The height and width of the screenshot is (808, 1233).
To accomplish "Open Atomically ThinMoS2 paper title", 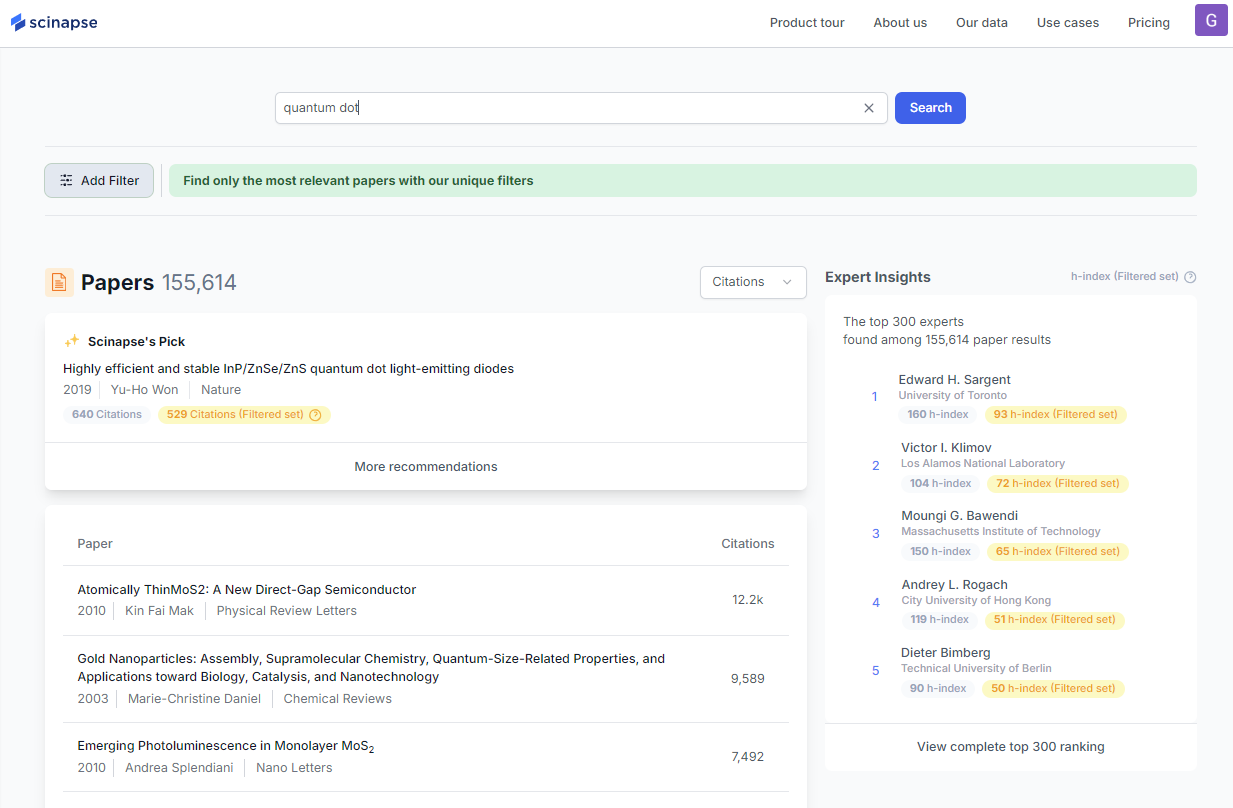I will pos(247,590).
